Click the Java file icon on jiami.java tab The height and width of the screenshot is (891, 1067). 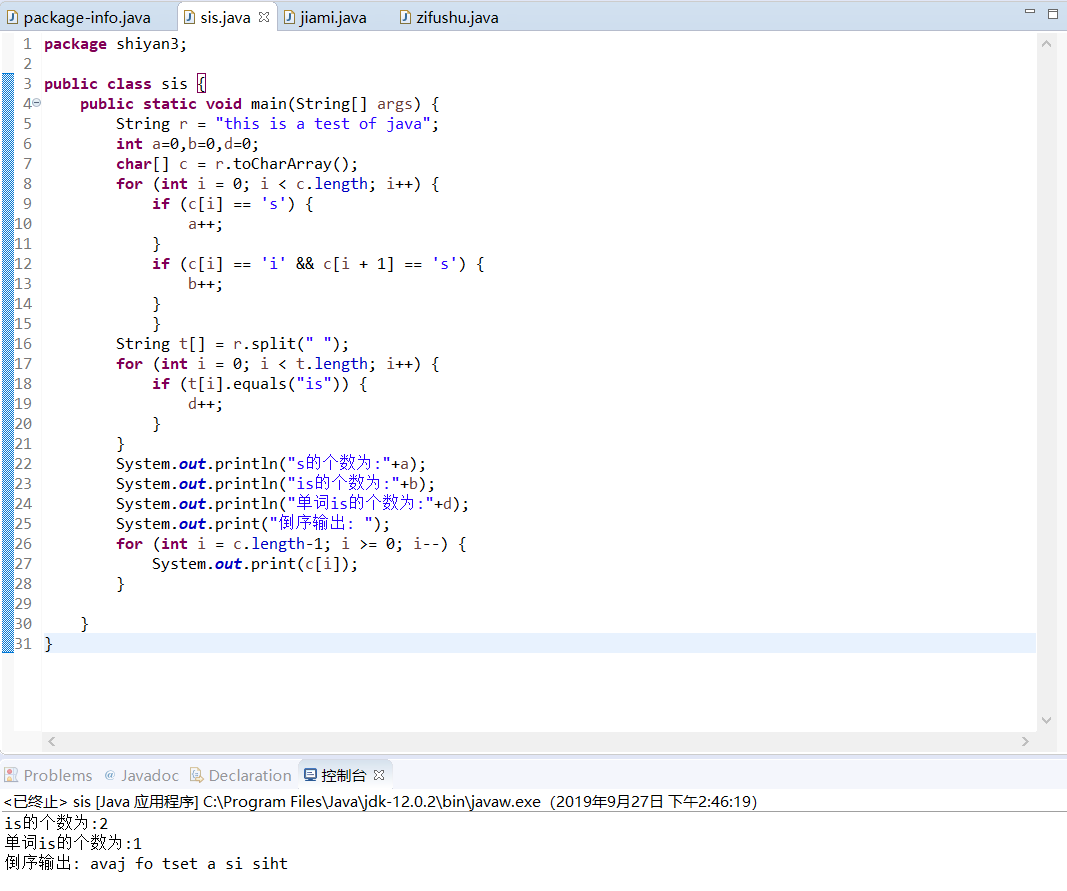tap(289, 18)
